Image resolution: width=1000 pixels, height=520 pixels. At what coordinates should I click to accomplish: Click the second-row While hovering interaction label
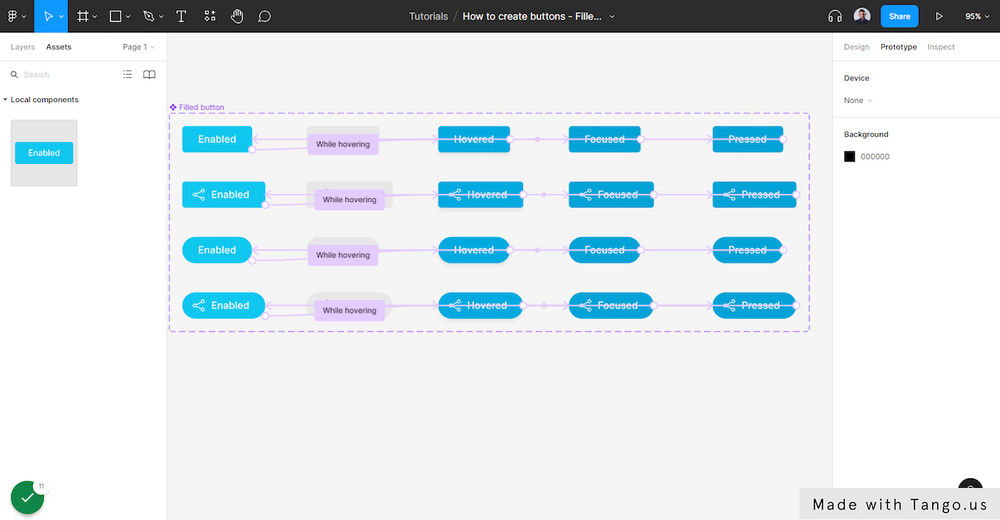pyautogui.click(x=349, y=200)
